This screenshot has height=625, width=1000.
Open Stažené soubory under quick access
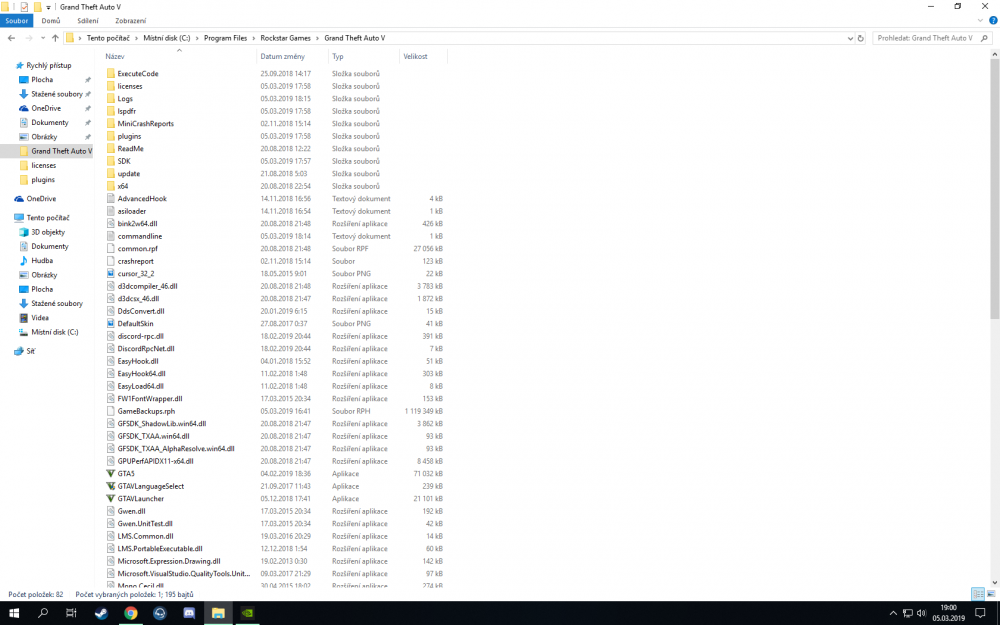click(x=56, y=94)
